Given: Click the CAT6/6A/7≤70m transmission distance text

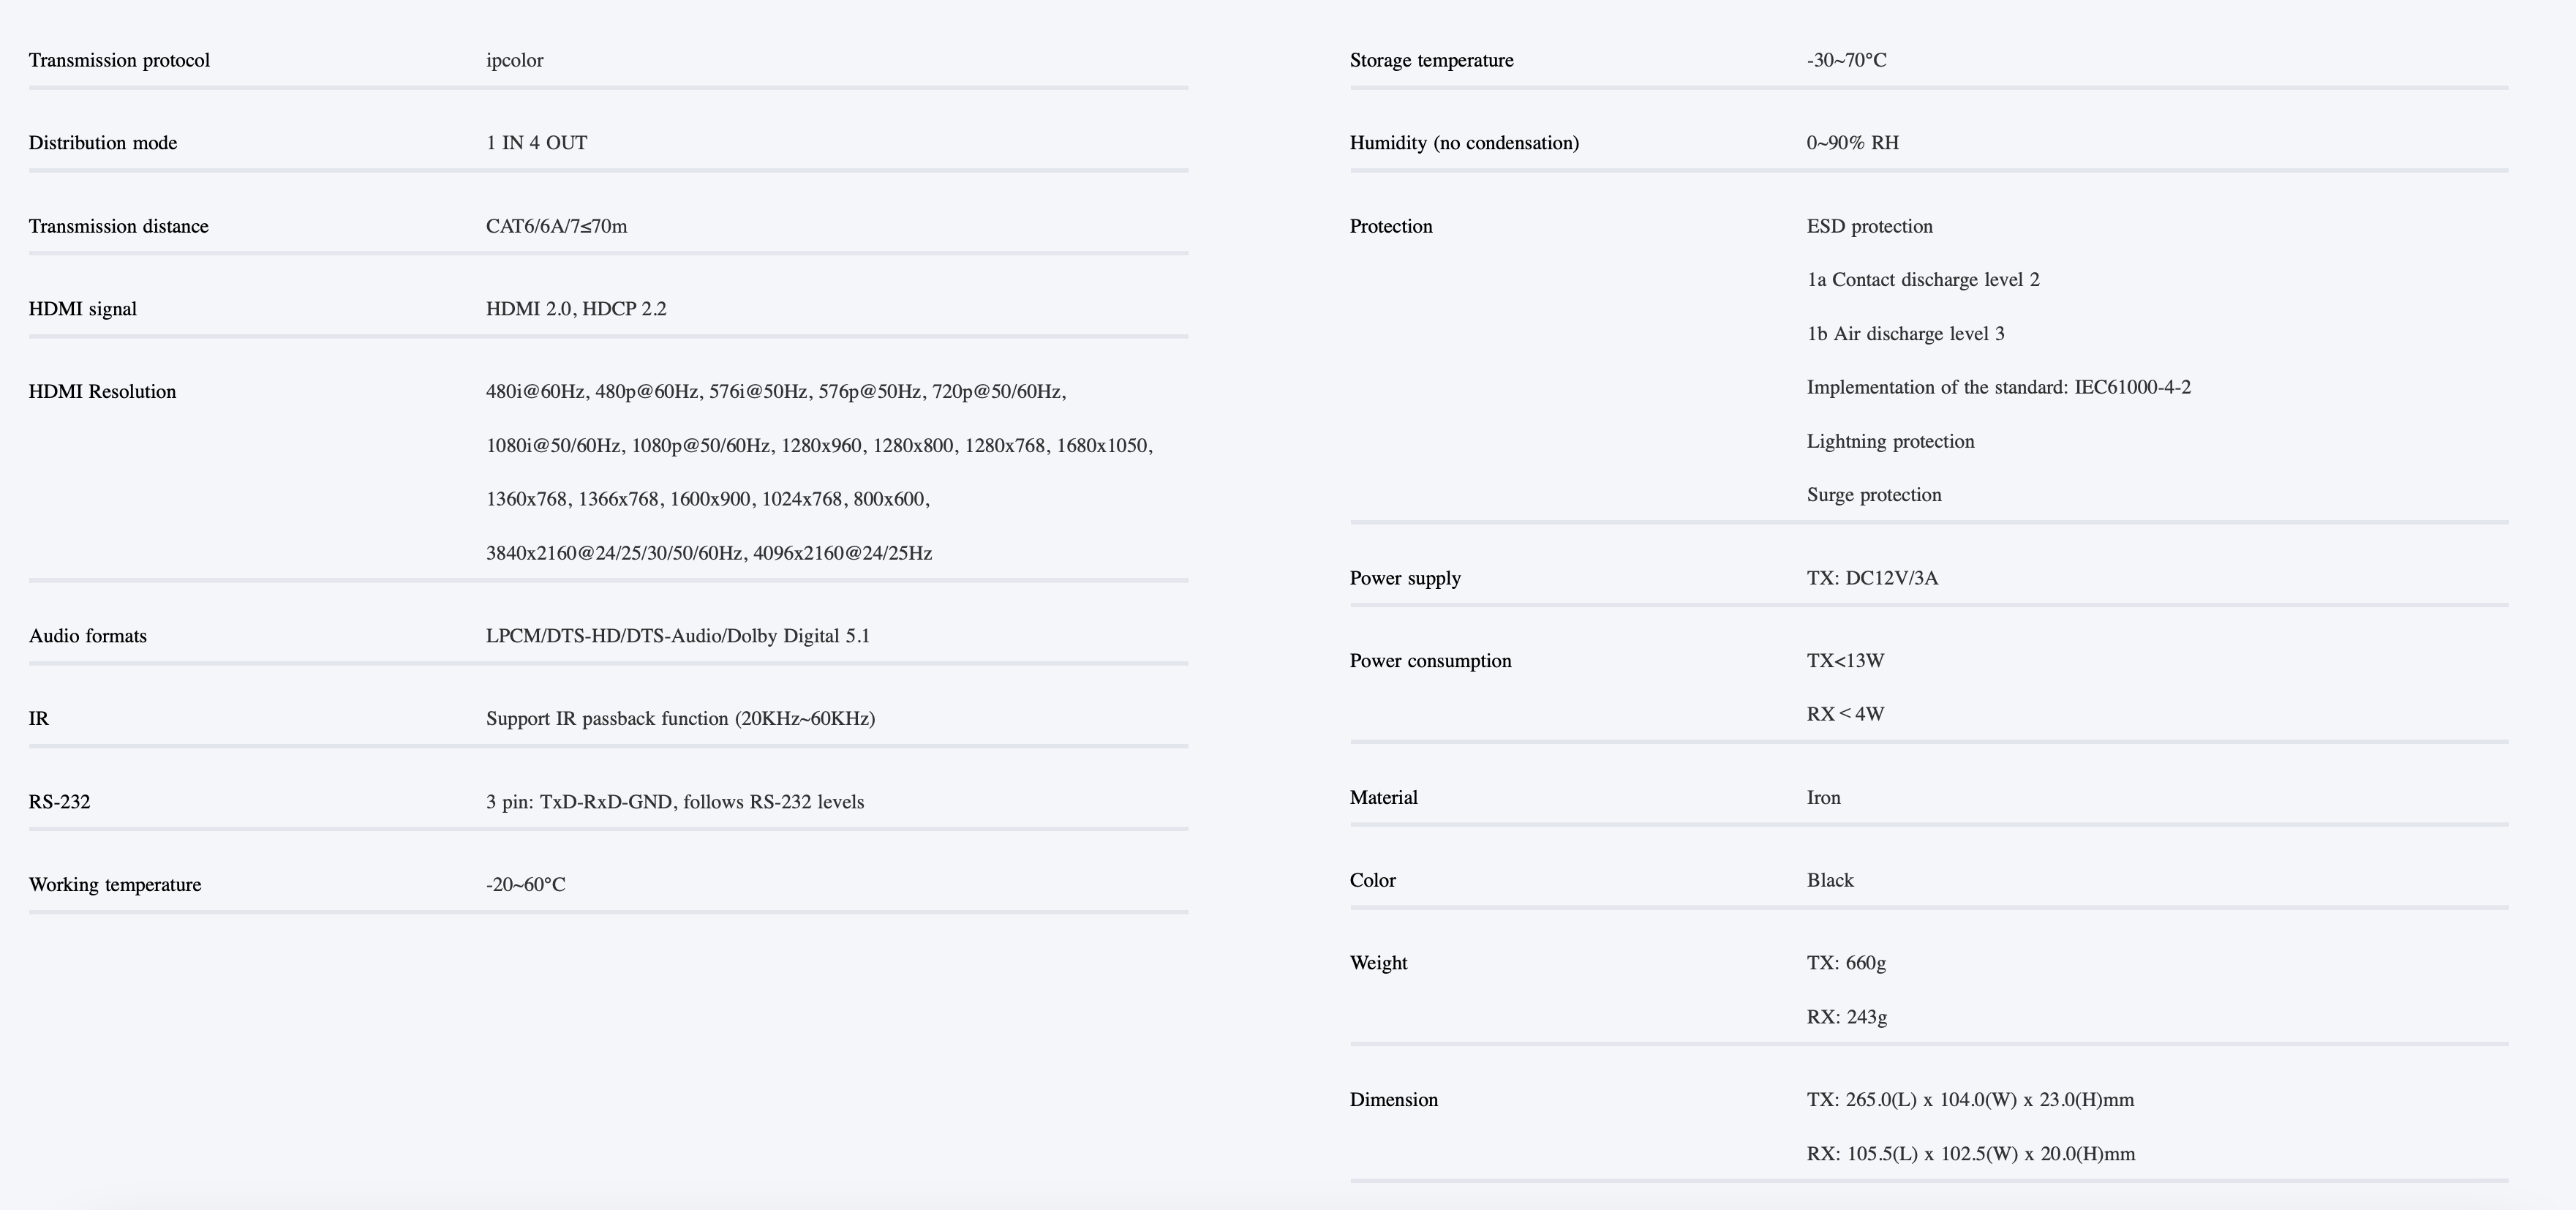Looking at the screenshot, I should tap(557, 226).
